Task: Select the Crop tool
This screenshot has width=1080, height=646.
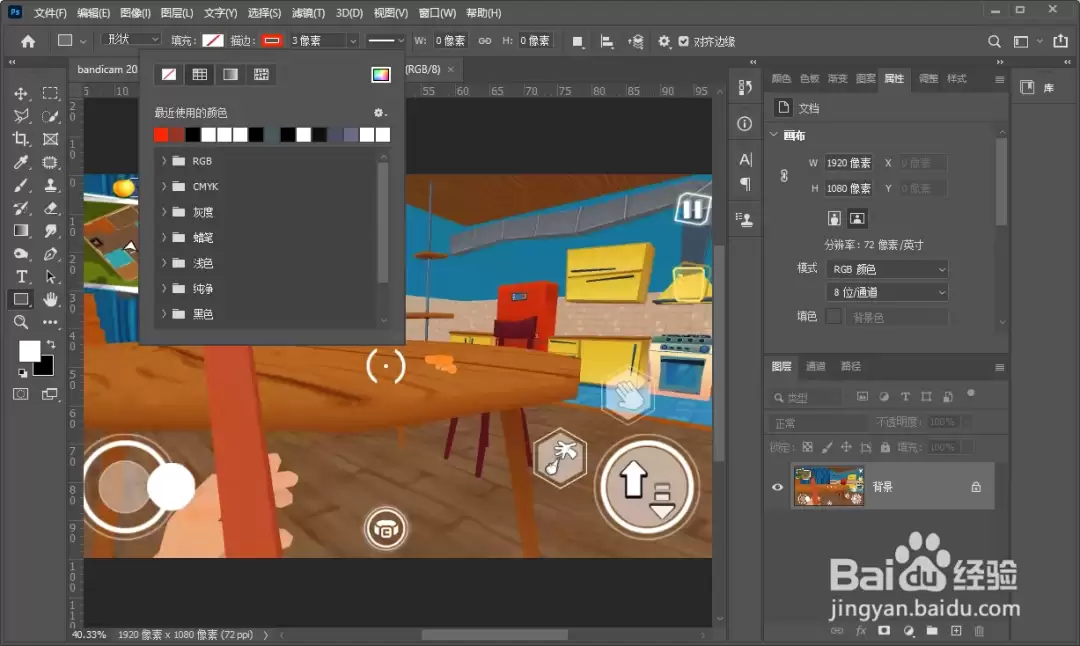Action: pos(21,139)
